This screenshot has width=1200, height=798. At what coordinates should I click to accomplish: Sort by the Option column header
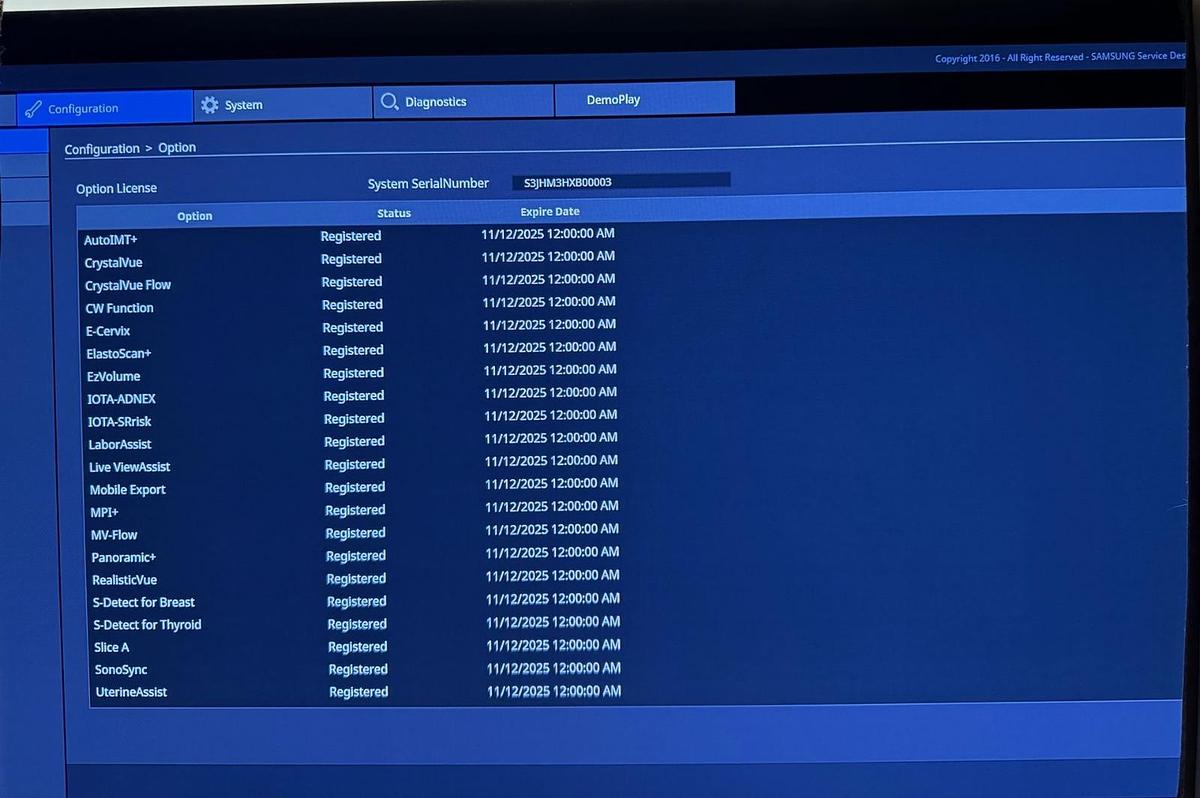(x=195, y=216)
